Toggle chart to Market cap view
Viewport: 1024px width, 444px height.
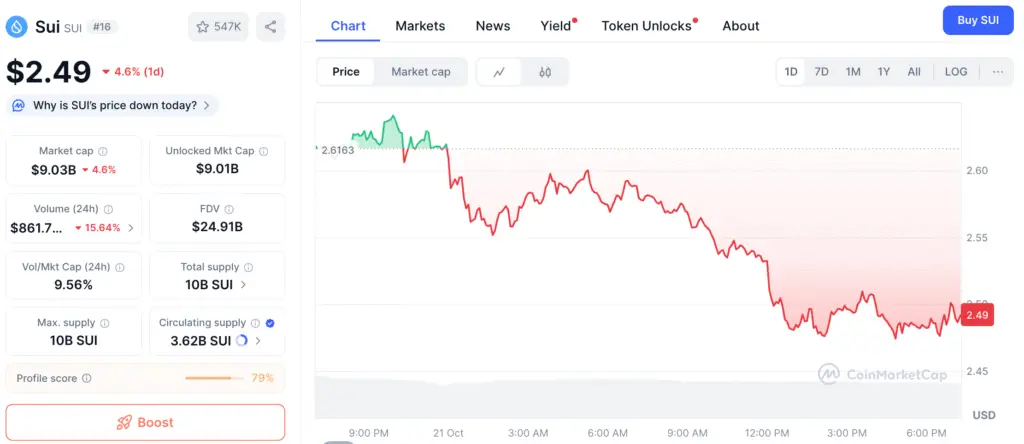point(421,72)
